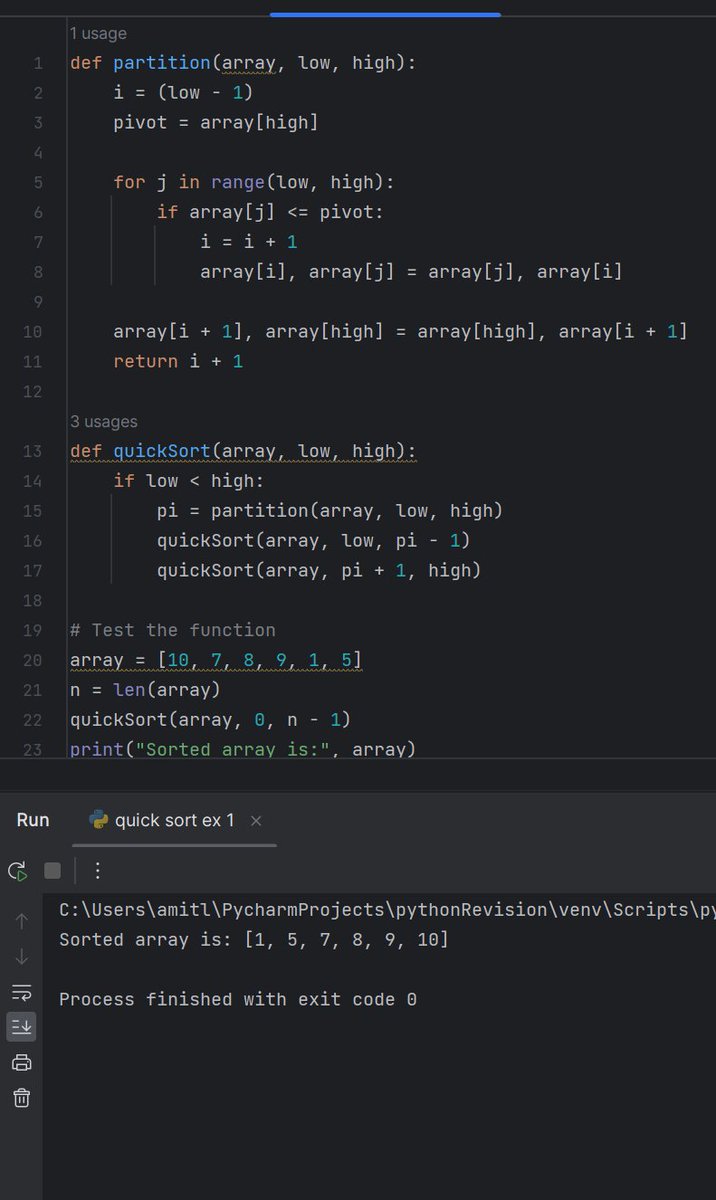Click 'for j in range(low, high):' line
The image size is (716, 1200).
[x=254, y=182]
